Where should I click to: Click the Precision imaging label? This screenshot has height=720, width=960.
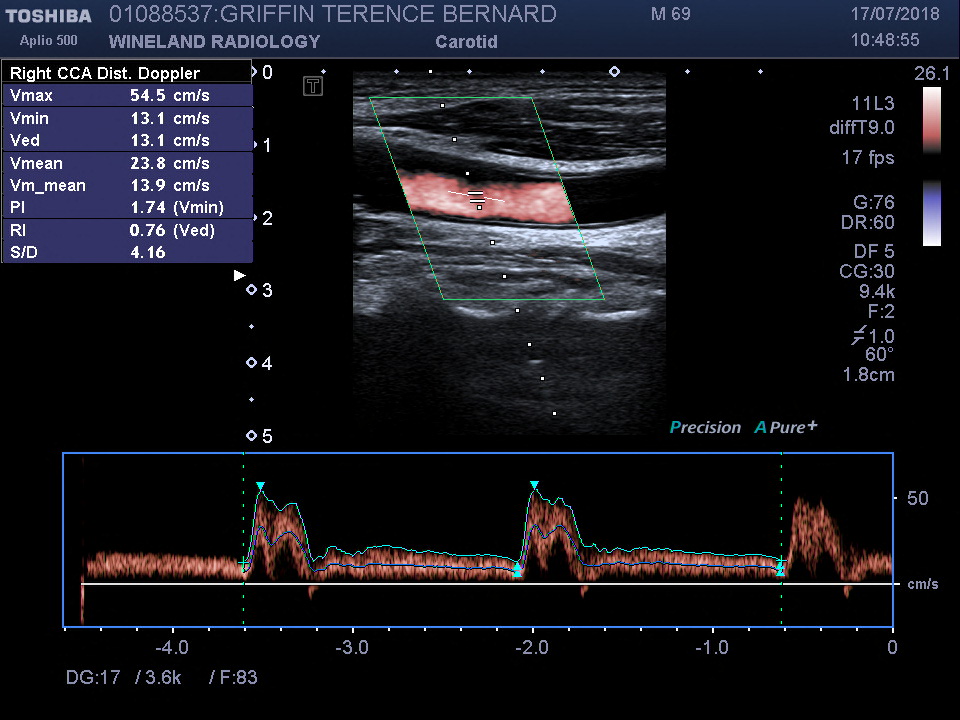coord(705,427)
